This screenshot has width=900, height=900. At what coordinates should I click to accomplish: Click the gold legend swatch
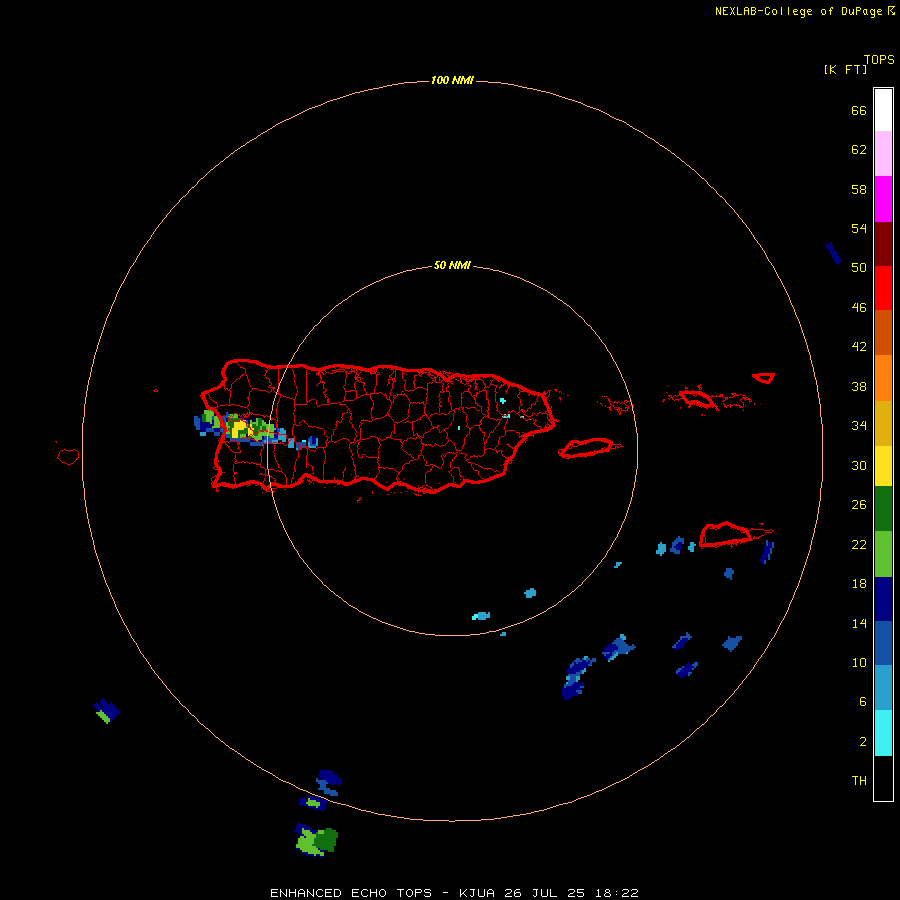click(x=883, y=423)
